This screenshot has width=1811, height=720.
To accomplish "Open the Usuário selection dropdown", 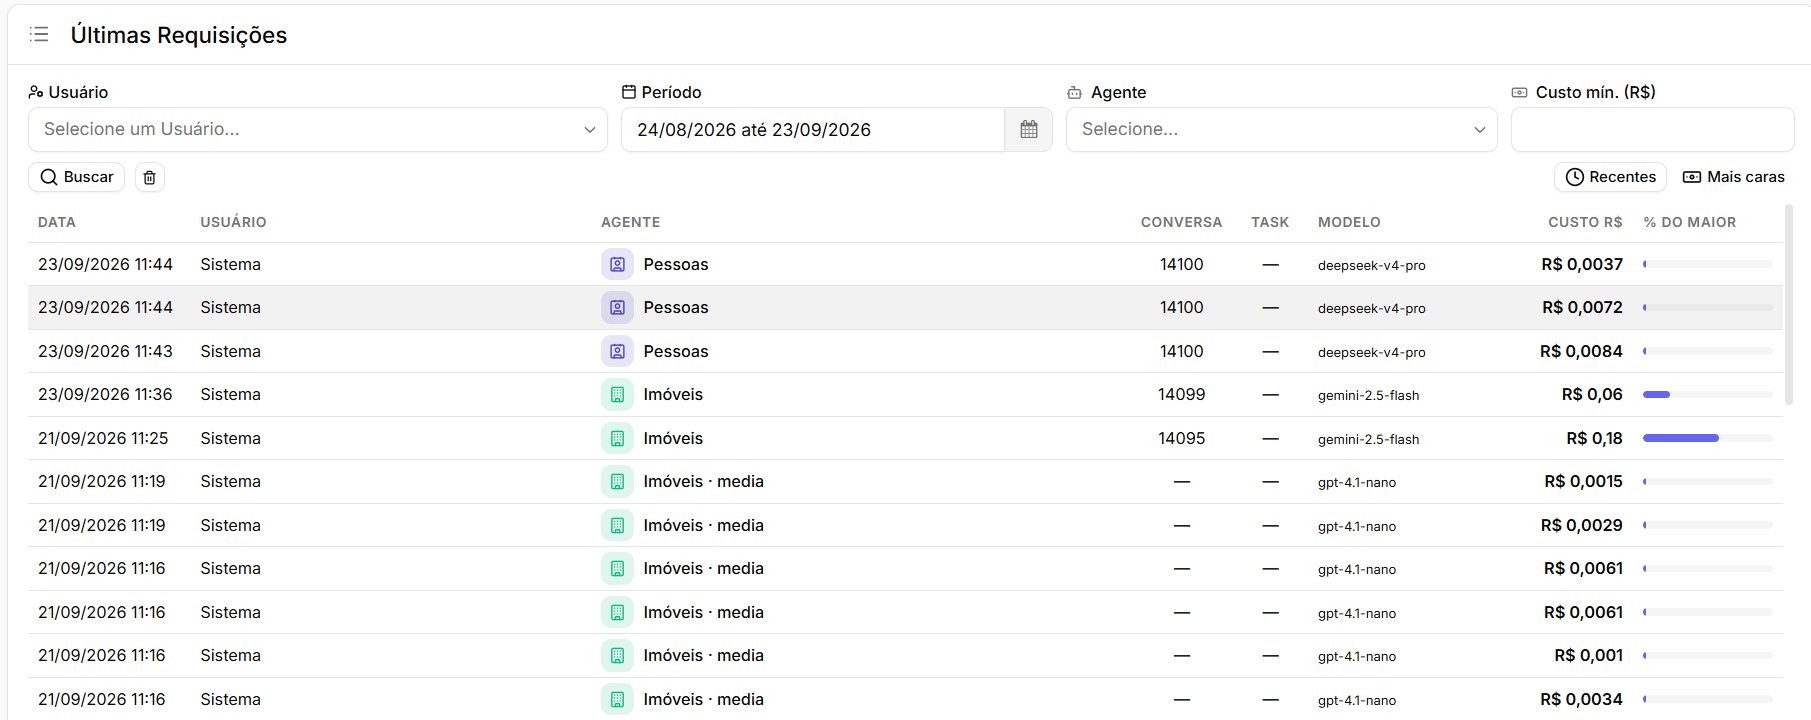I will tap(318, 130).
